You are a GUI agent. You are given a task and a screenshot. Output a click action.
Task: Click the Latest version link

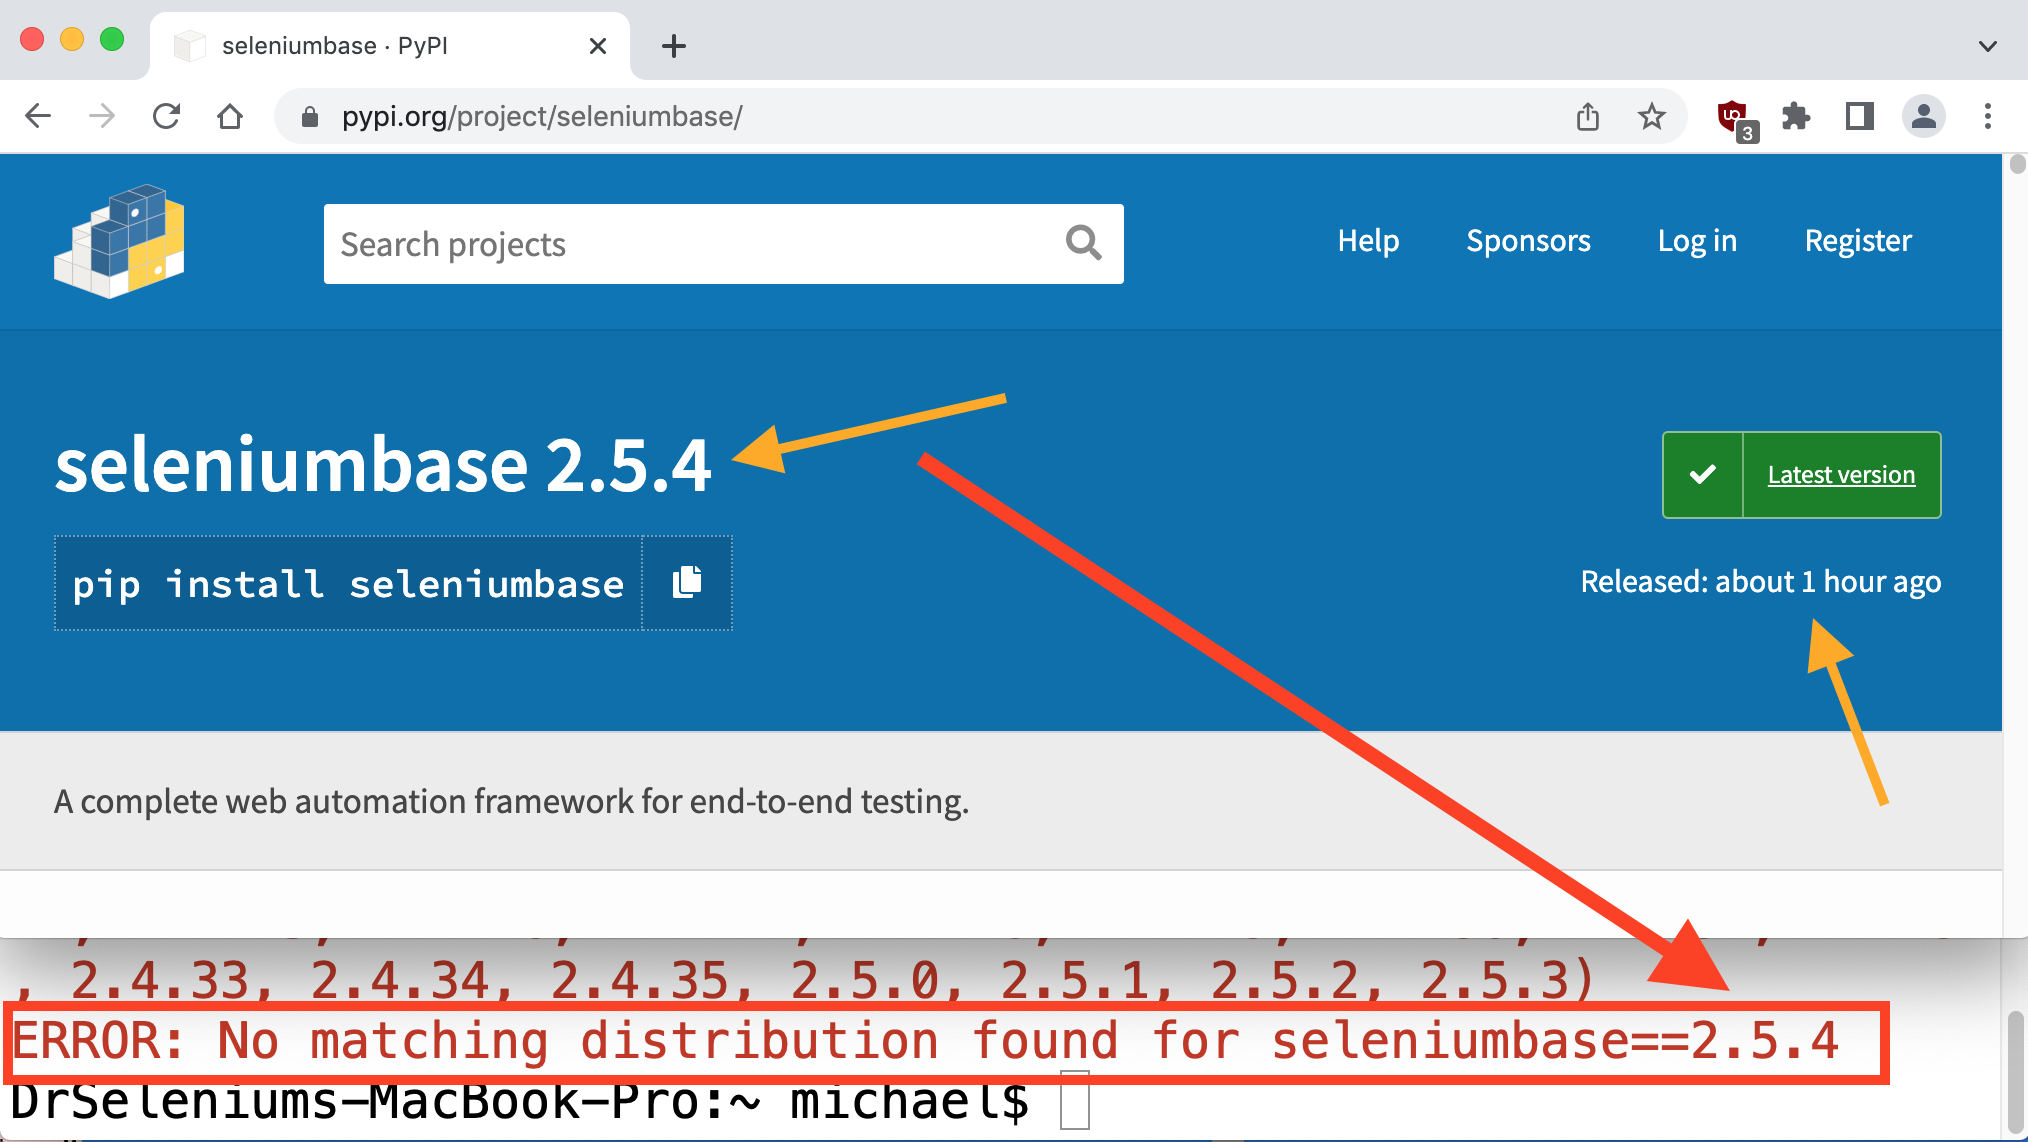(1841, 475)
